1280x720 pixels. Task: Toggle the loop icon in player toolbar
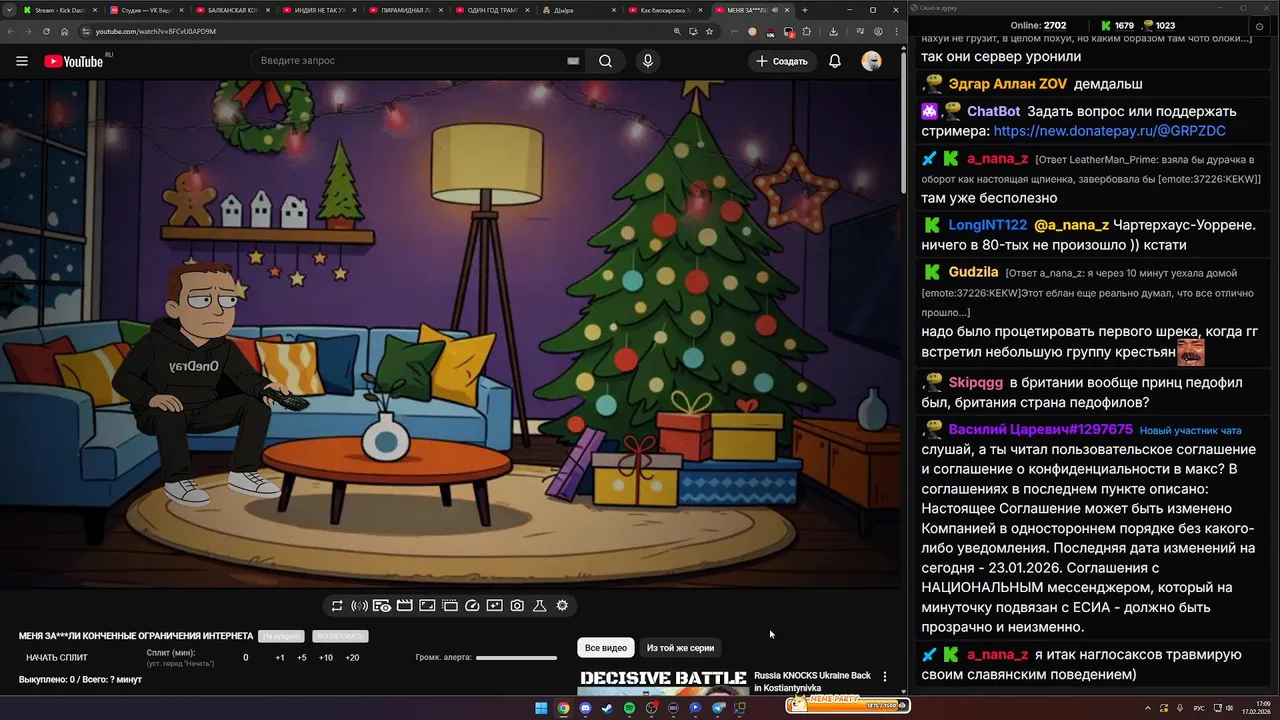point(337,606)
